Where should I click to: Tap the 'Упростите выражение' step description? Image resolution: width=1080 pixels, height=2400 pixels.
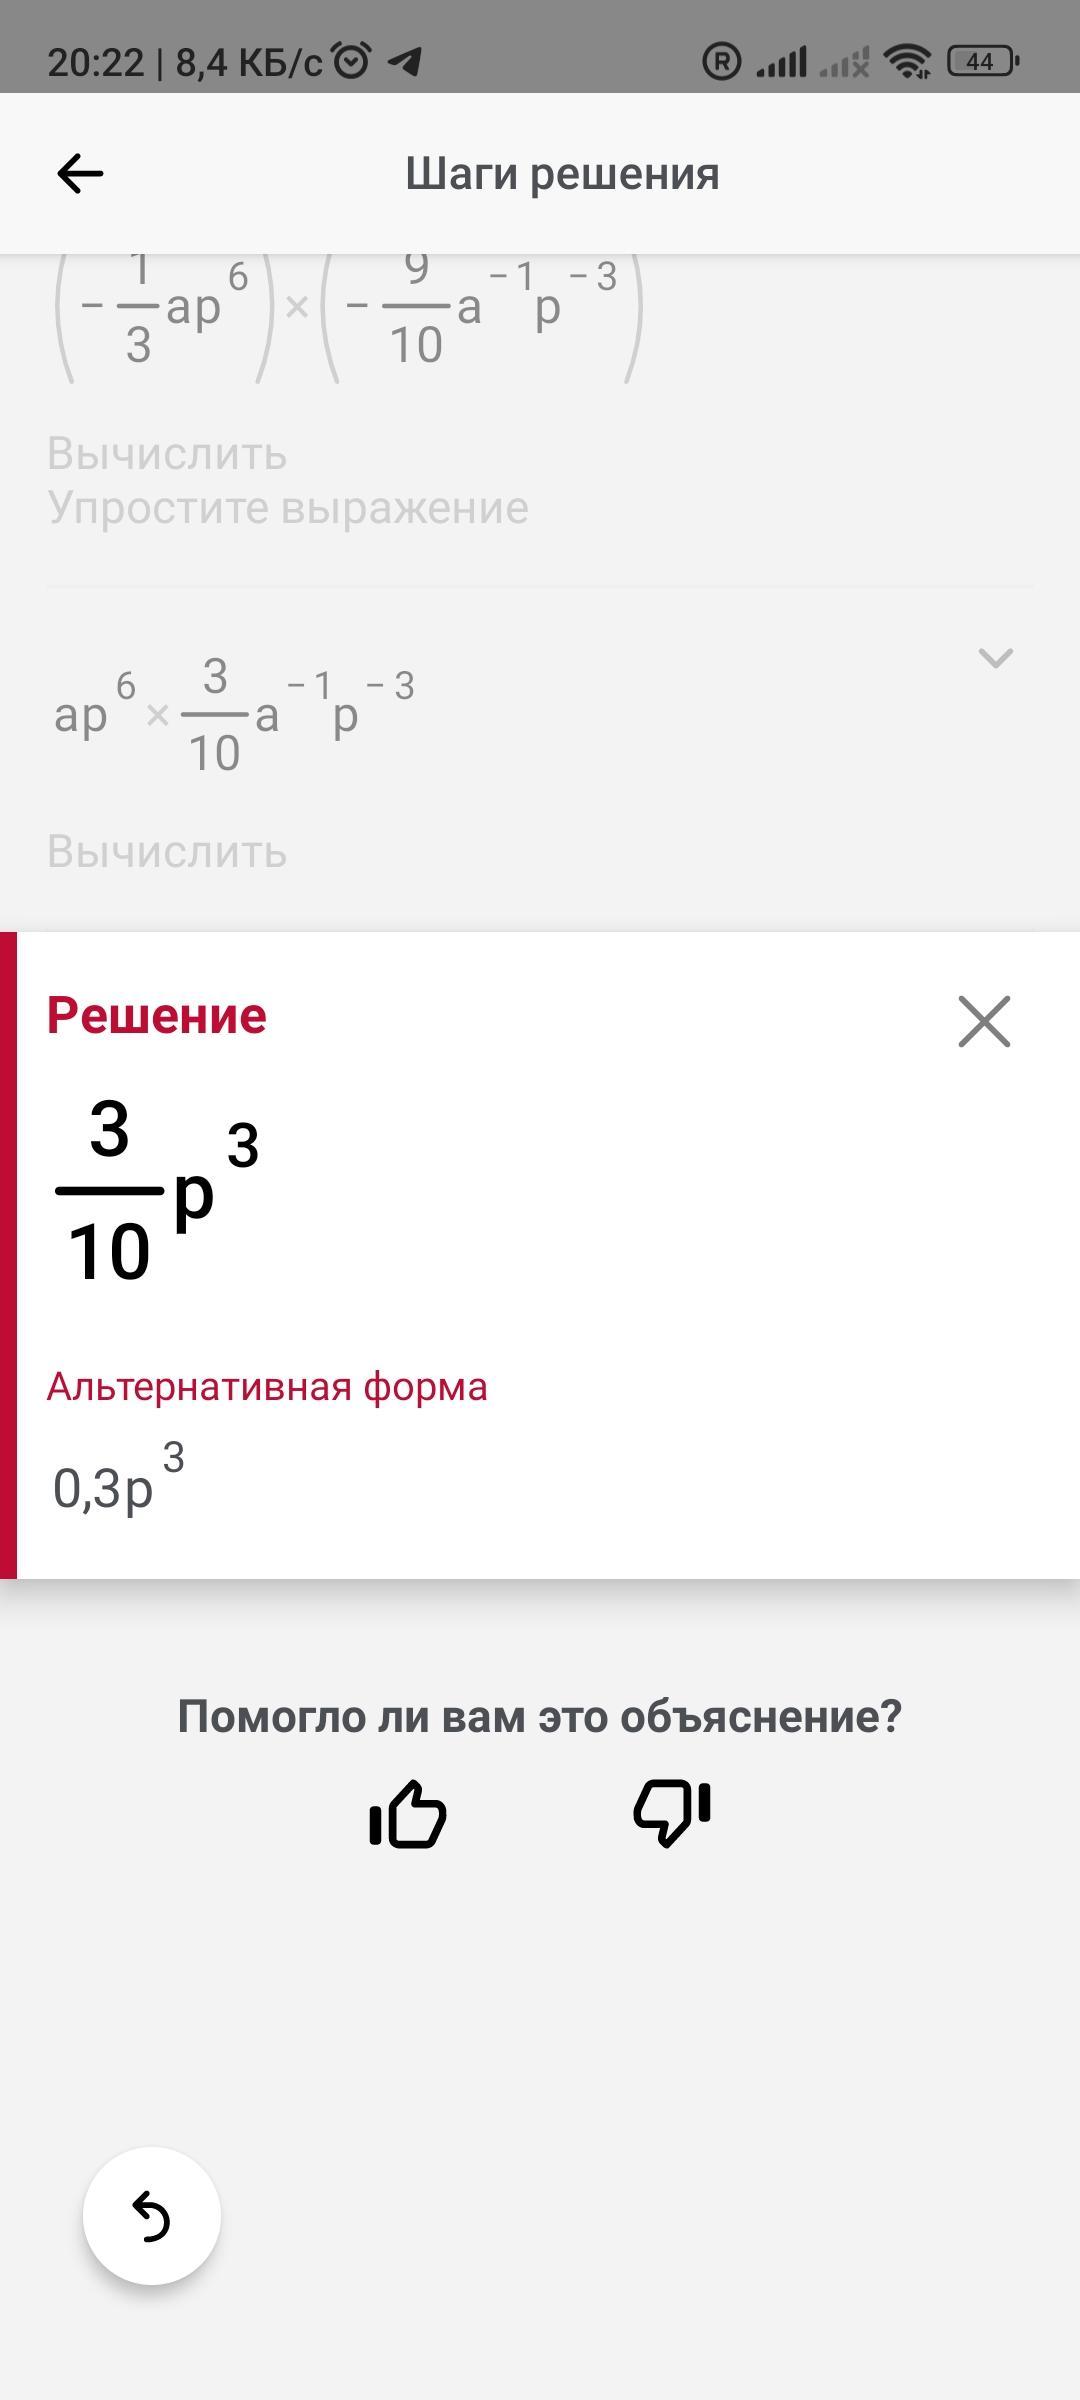[288, 507]
